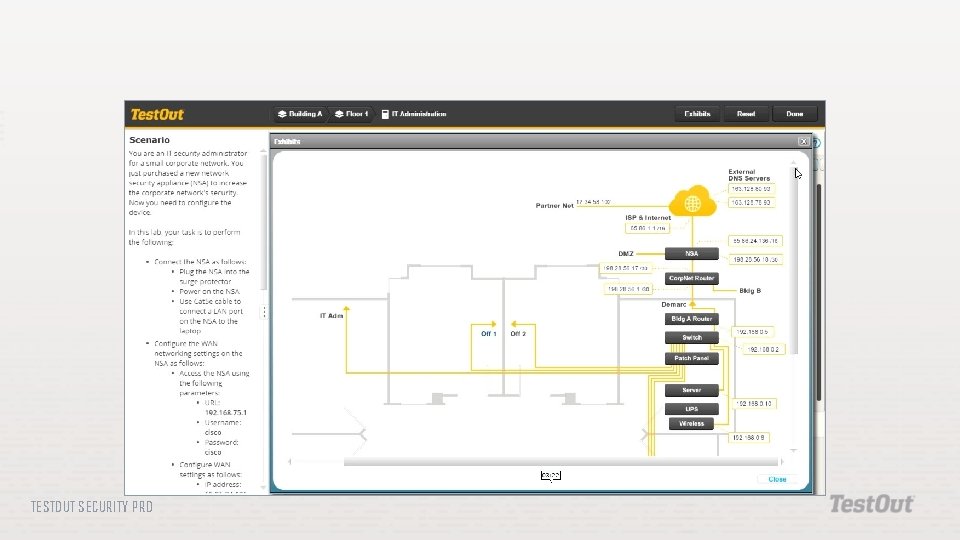Image resolution: width=960 pixels, height=540 pixels.
Task: Click the Close link in the exhibit
Action: pyautogui.click(x=777, y=479)
